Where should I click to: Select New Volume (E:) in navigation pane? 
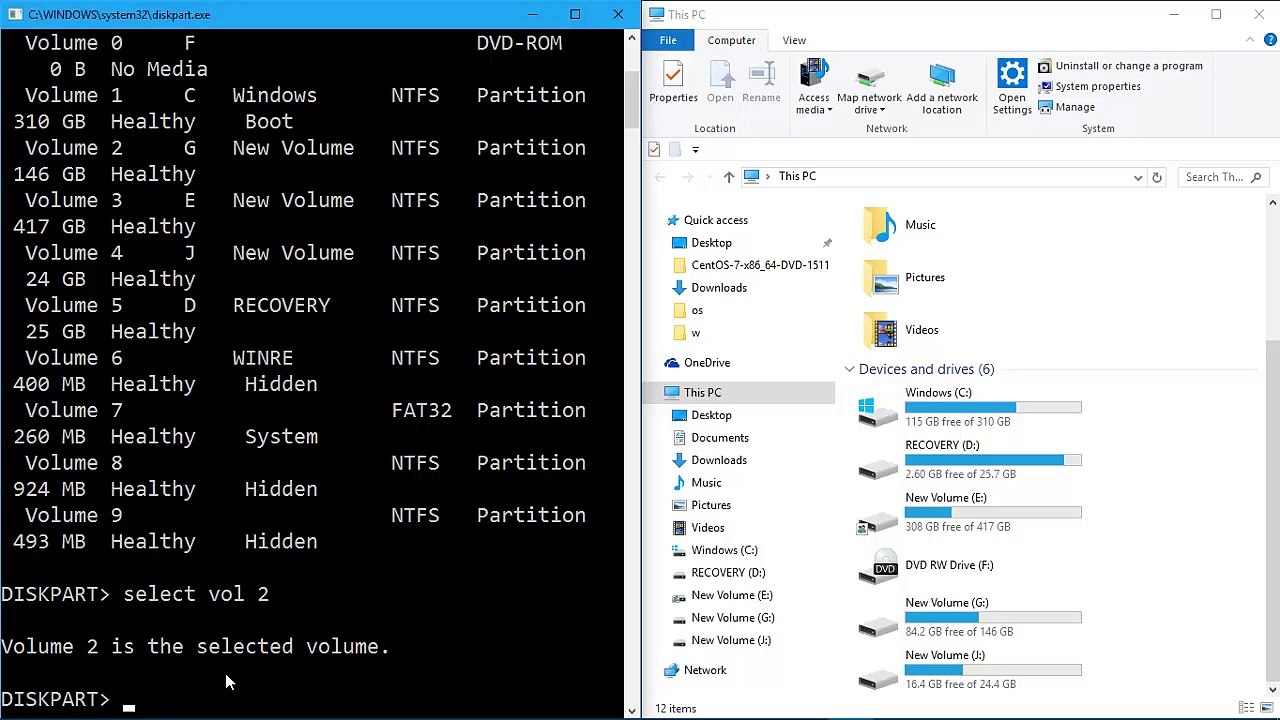click(731, 595)
